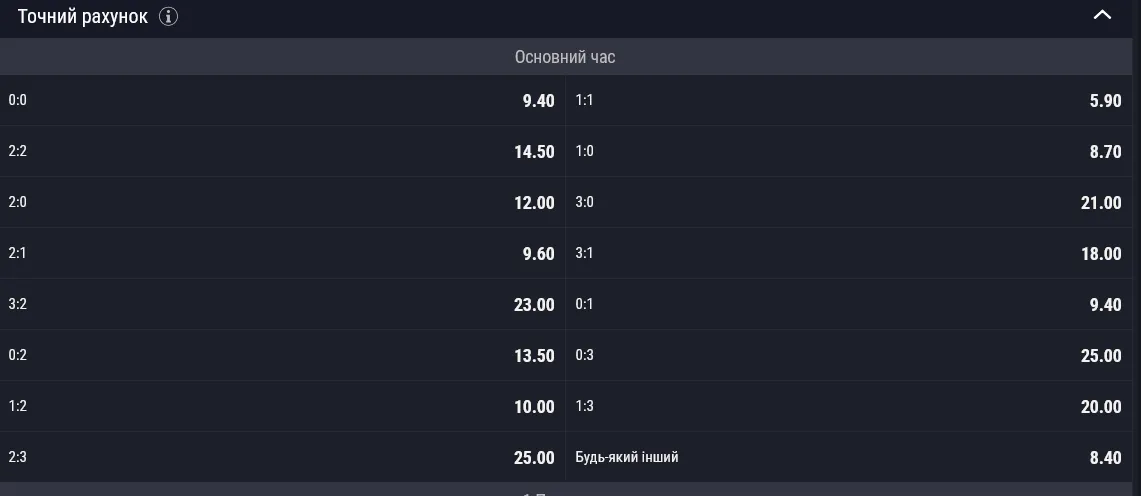Collapse the Точний рахунок section chevron
Viewport: 1141px width, 496px height.
[1102, 15]
